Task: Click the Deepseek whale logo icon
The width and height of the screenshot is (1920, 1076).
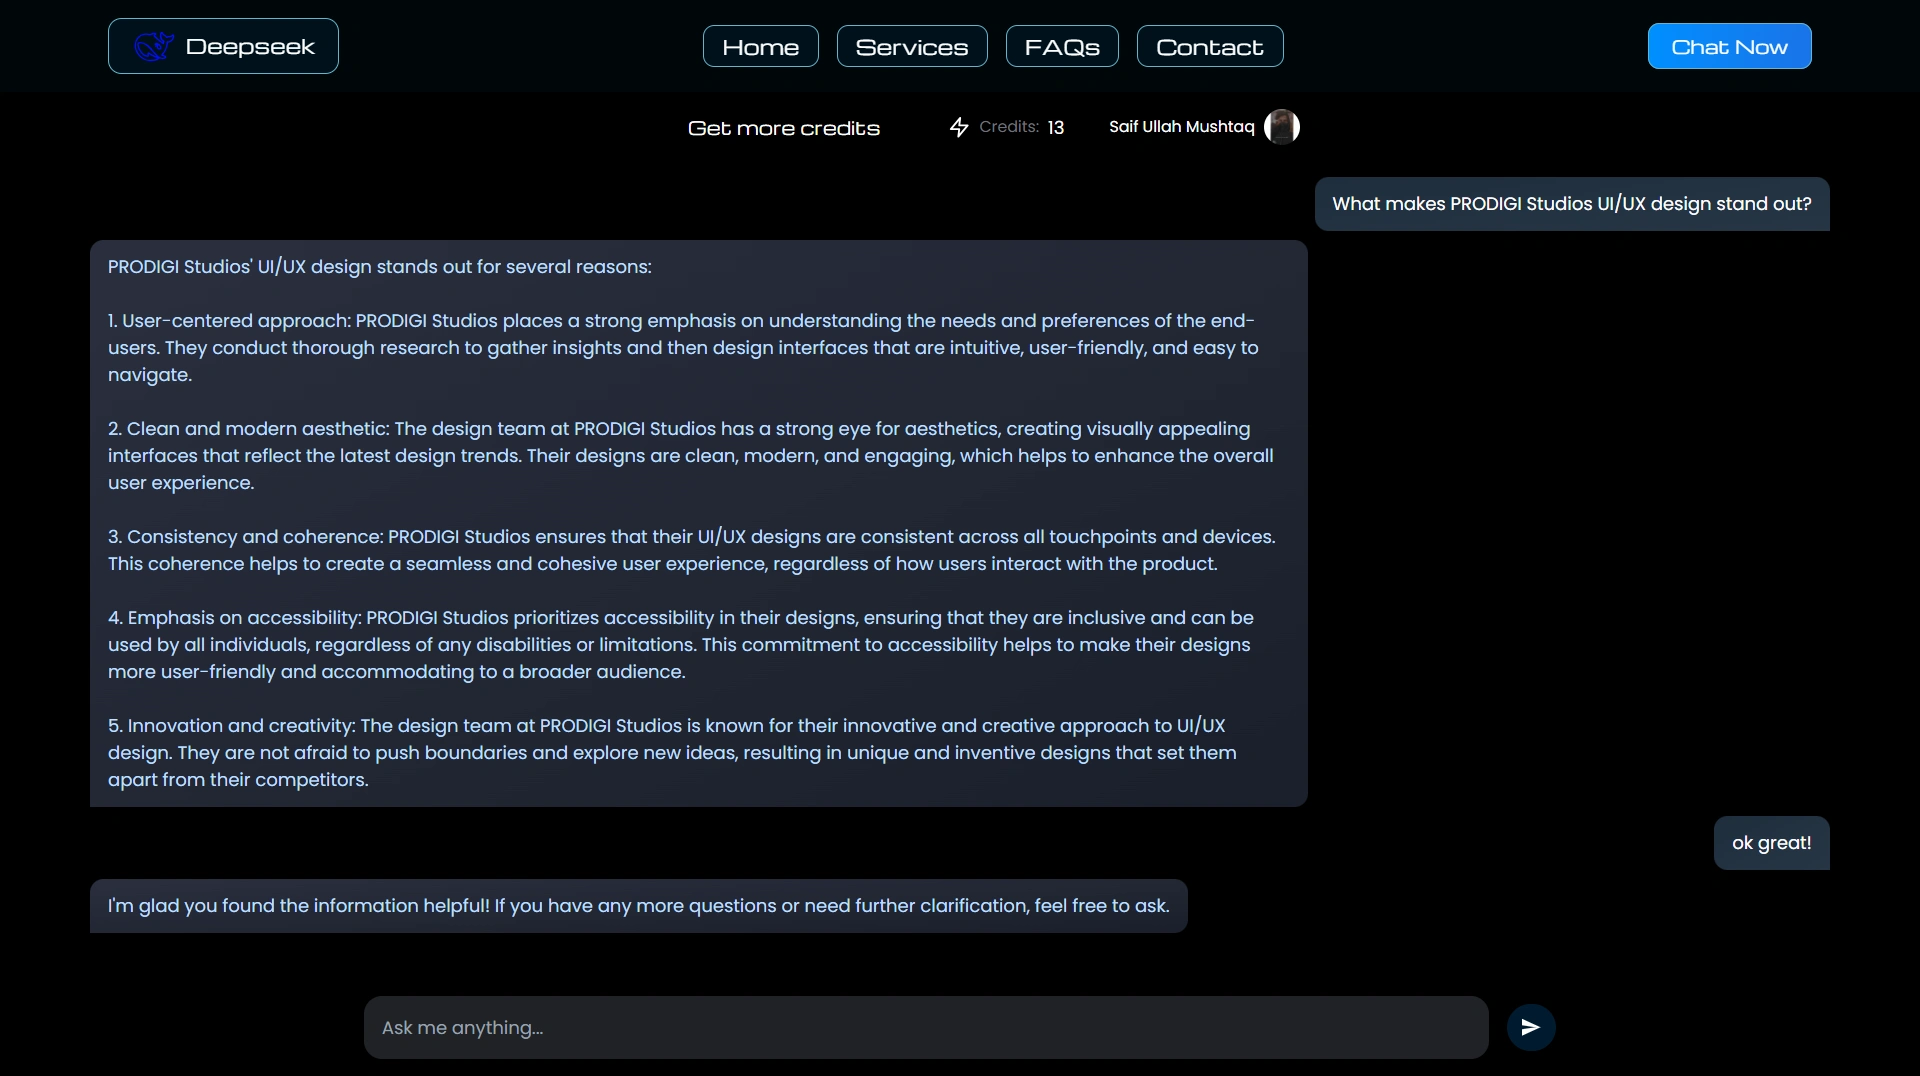Action: (x=154, y=46)
